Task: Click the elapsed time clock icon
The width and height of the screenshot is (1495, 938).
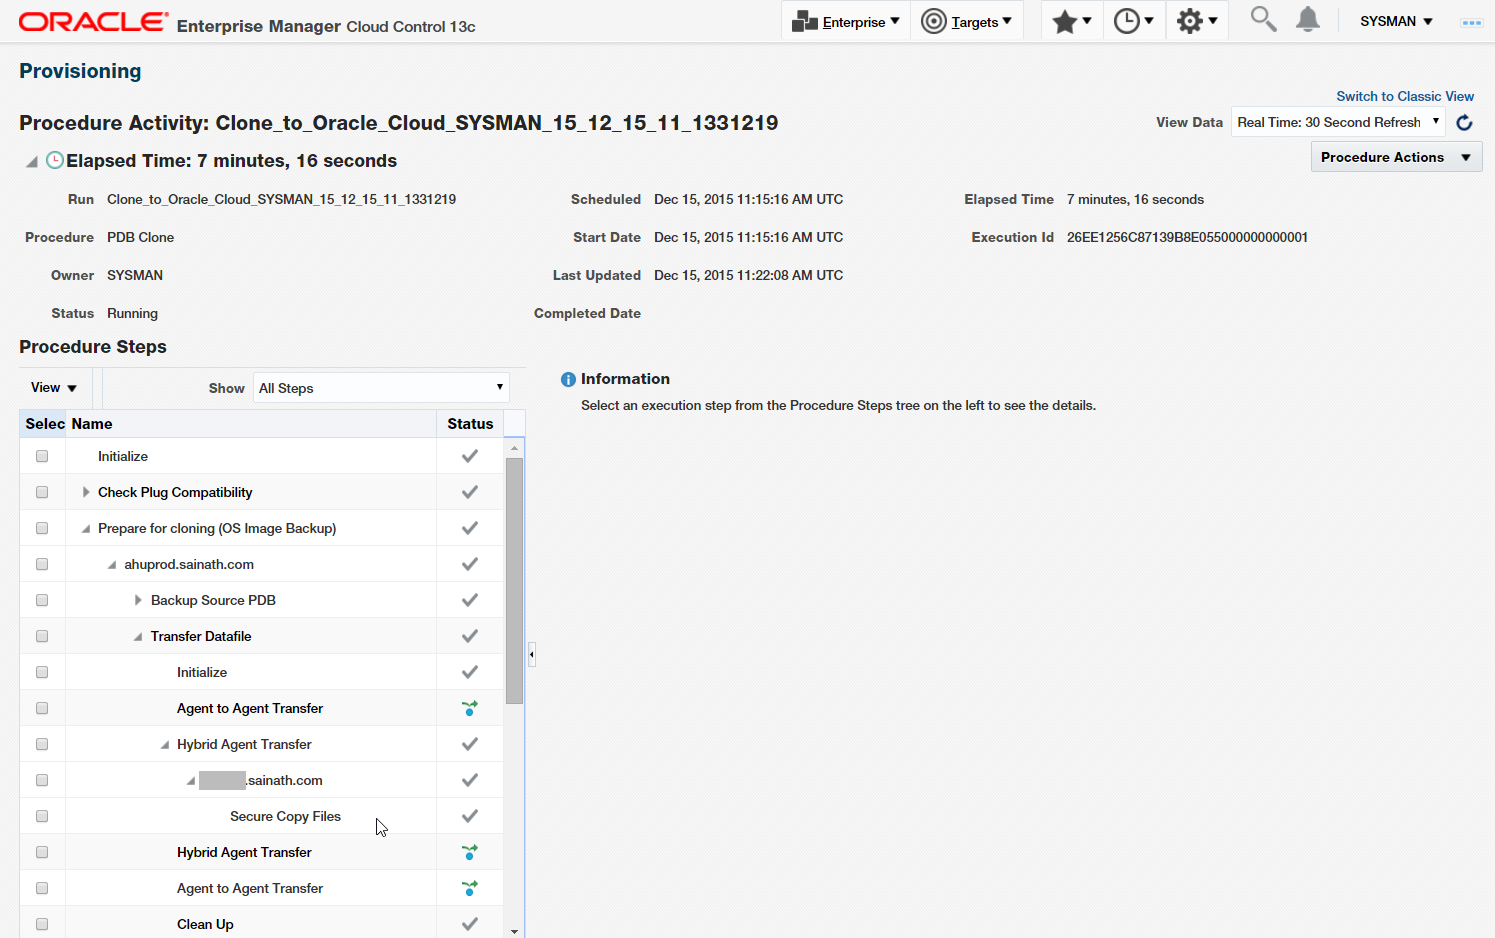Action: pos(55,160)
